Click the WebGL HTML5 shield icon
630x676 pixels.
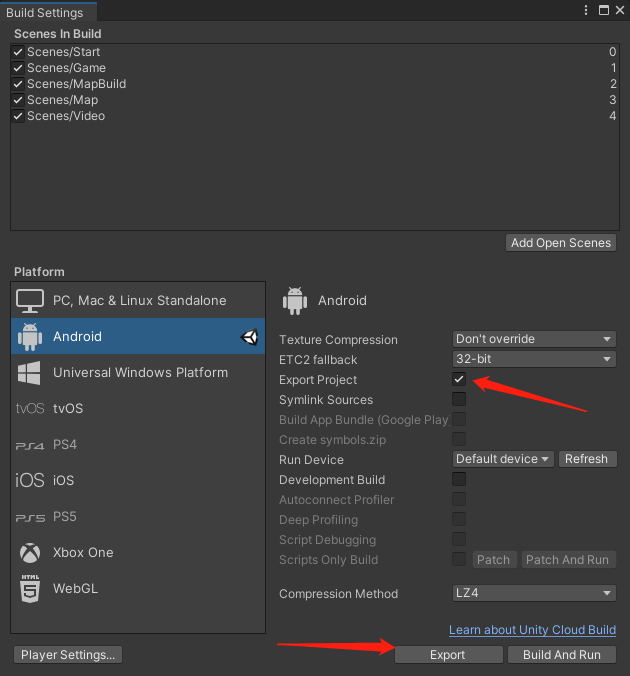[x=30, y=588]
